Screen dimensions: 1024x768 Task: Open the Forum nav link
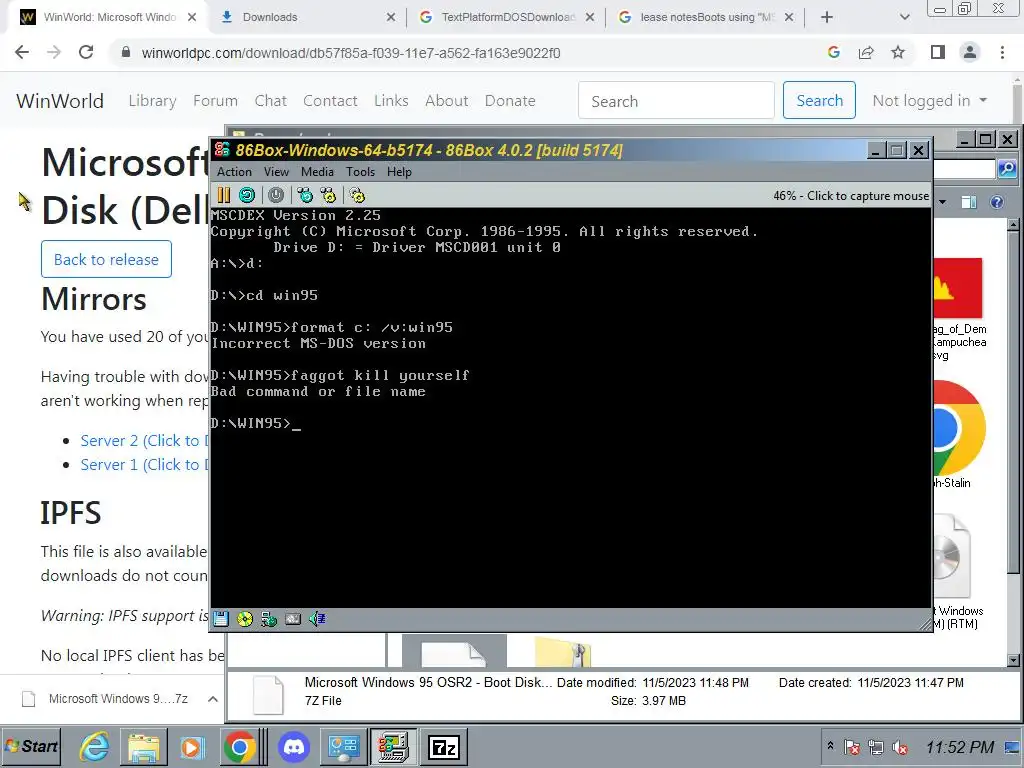point(216,101)
